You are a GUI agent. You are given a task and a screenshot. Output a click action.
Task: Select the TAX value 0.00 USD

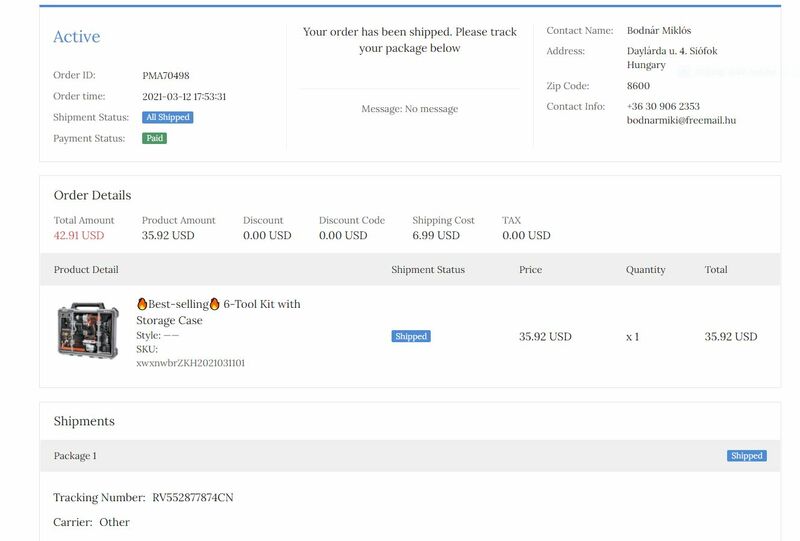(x=526, y=235)
